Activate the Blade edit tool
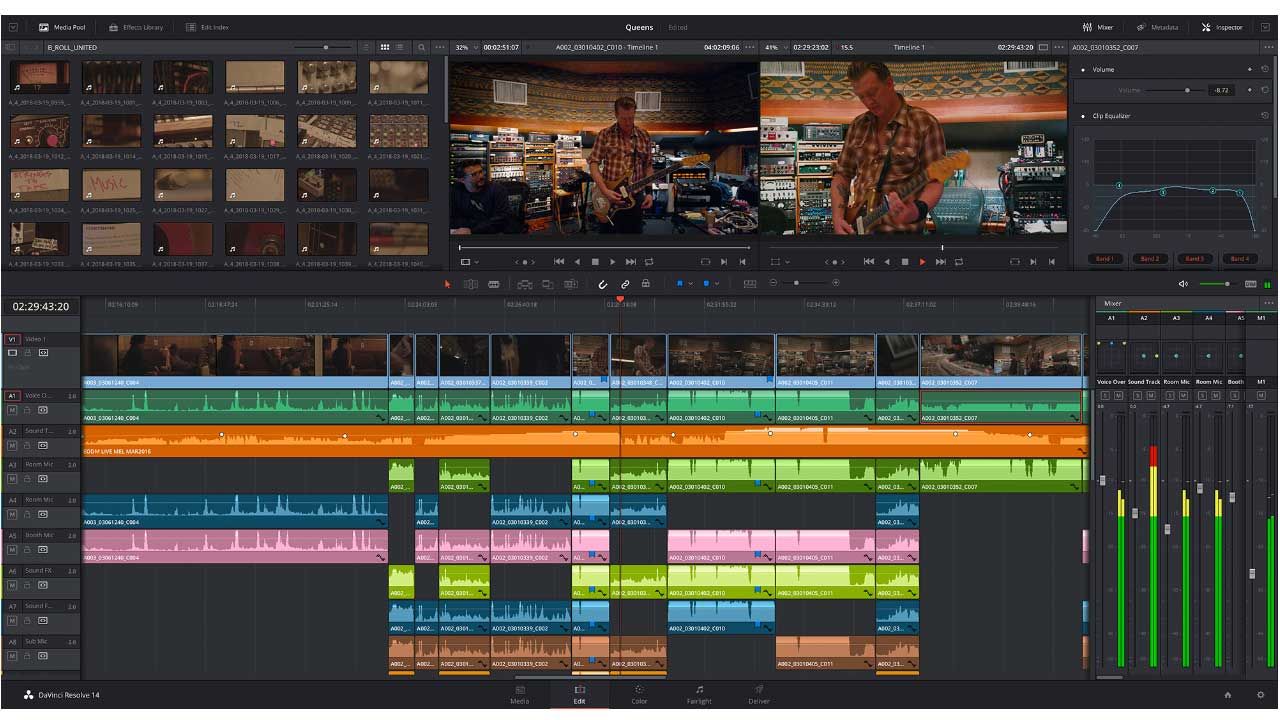Image resolution: width=1280 pixels, height=720 pixels. [x=493, y=284]
